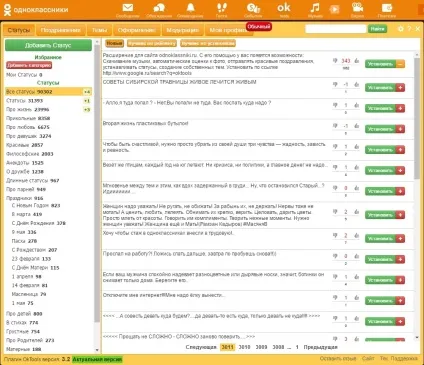Click red plus beside 'Отключите мне интернет' status
The image size is (424, 365).
tap(400, 301)
